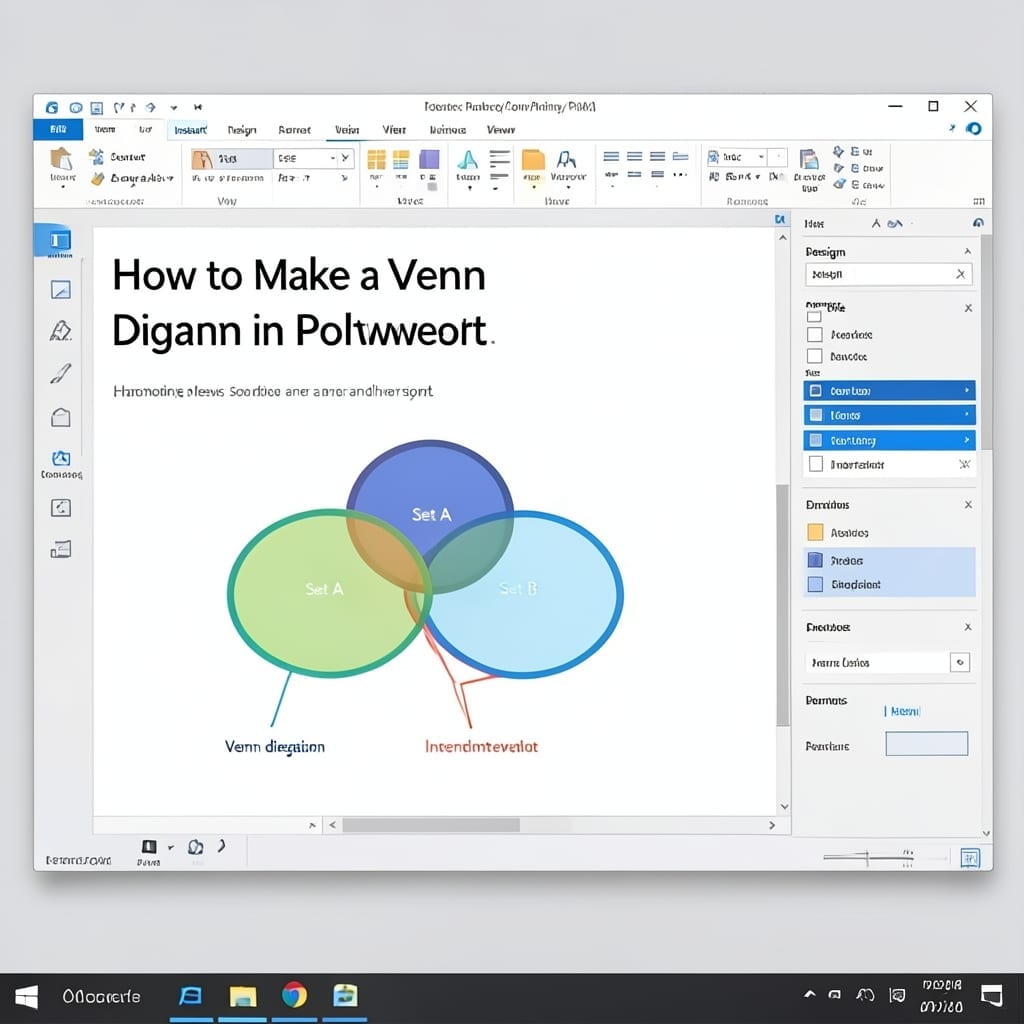Image resolution: width=1024 pixels, height=1024 pixels.
Task: Open the blue File tab
Action: (x=58, y=129)
